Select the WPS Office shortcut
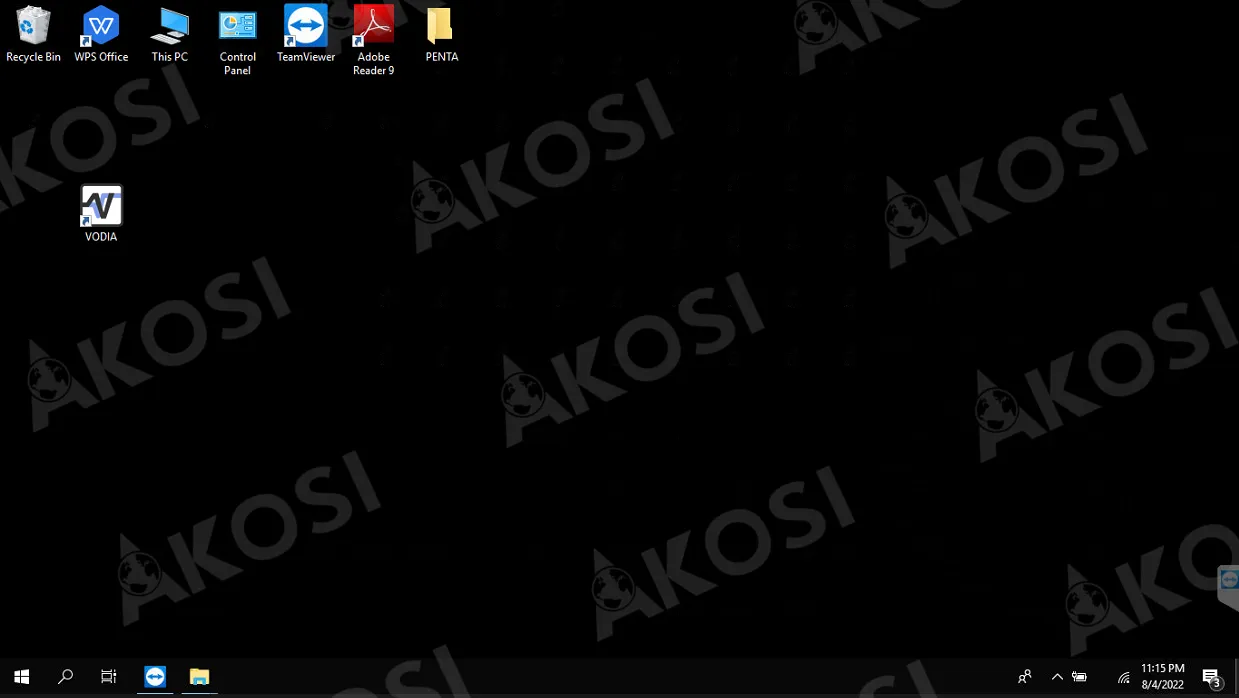1239x698 pixels. point(101,35)
